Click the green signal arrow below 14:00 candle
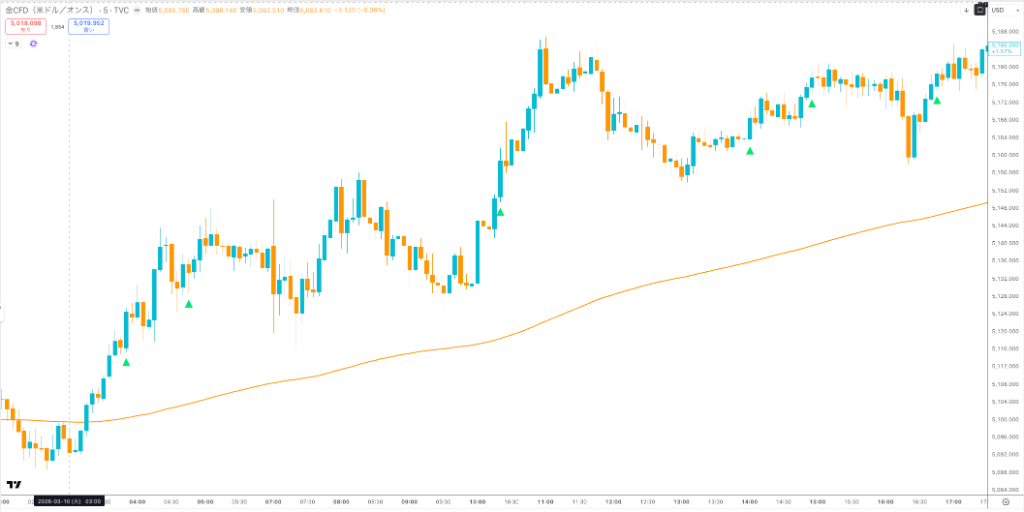Viewport: 1024px width, 512px height. (750, 151)
